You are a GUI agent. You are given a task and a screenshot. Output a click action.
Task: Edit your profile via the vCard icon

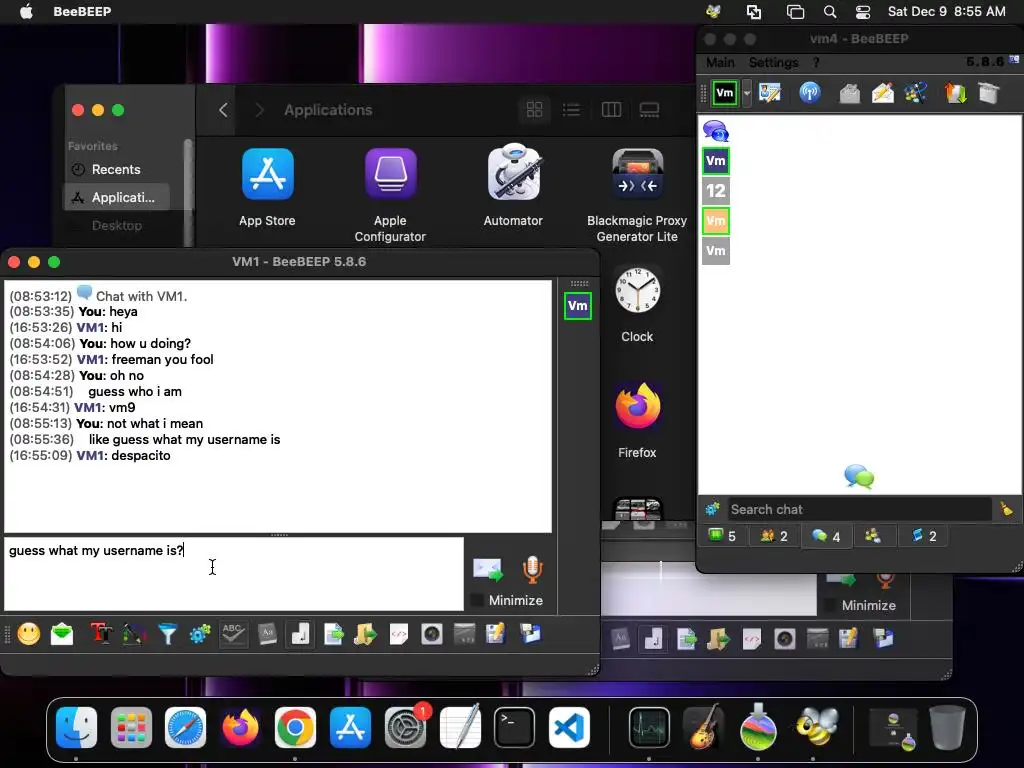[770, 93]
